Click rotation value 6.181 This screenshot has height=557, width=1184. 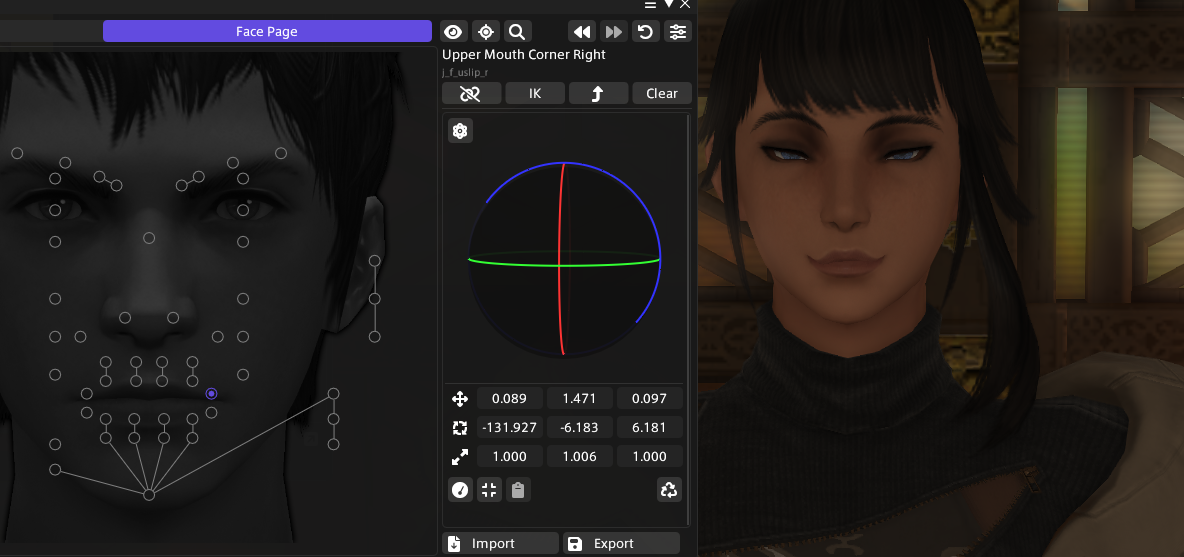(649, 427)
